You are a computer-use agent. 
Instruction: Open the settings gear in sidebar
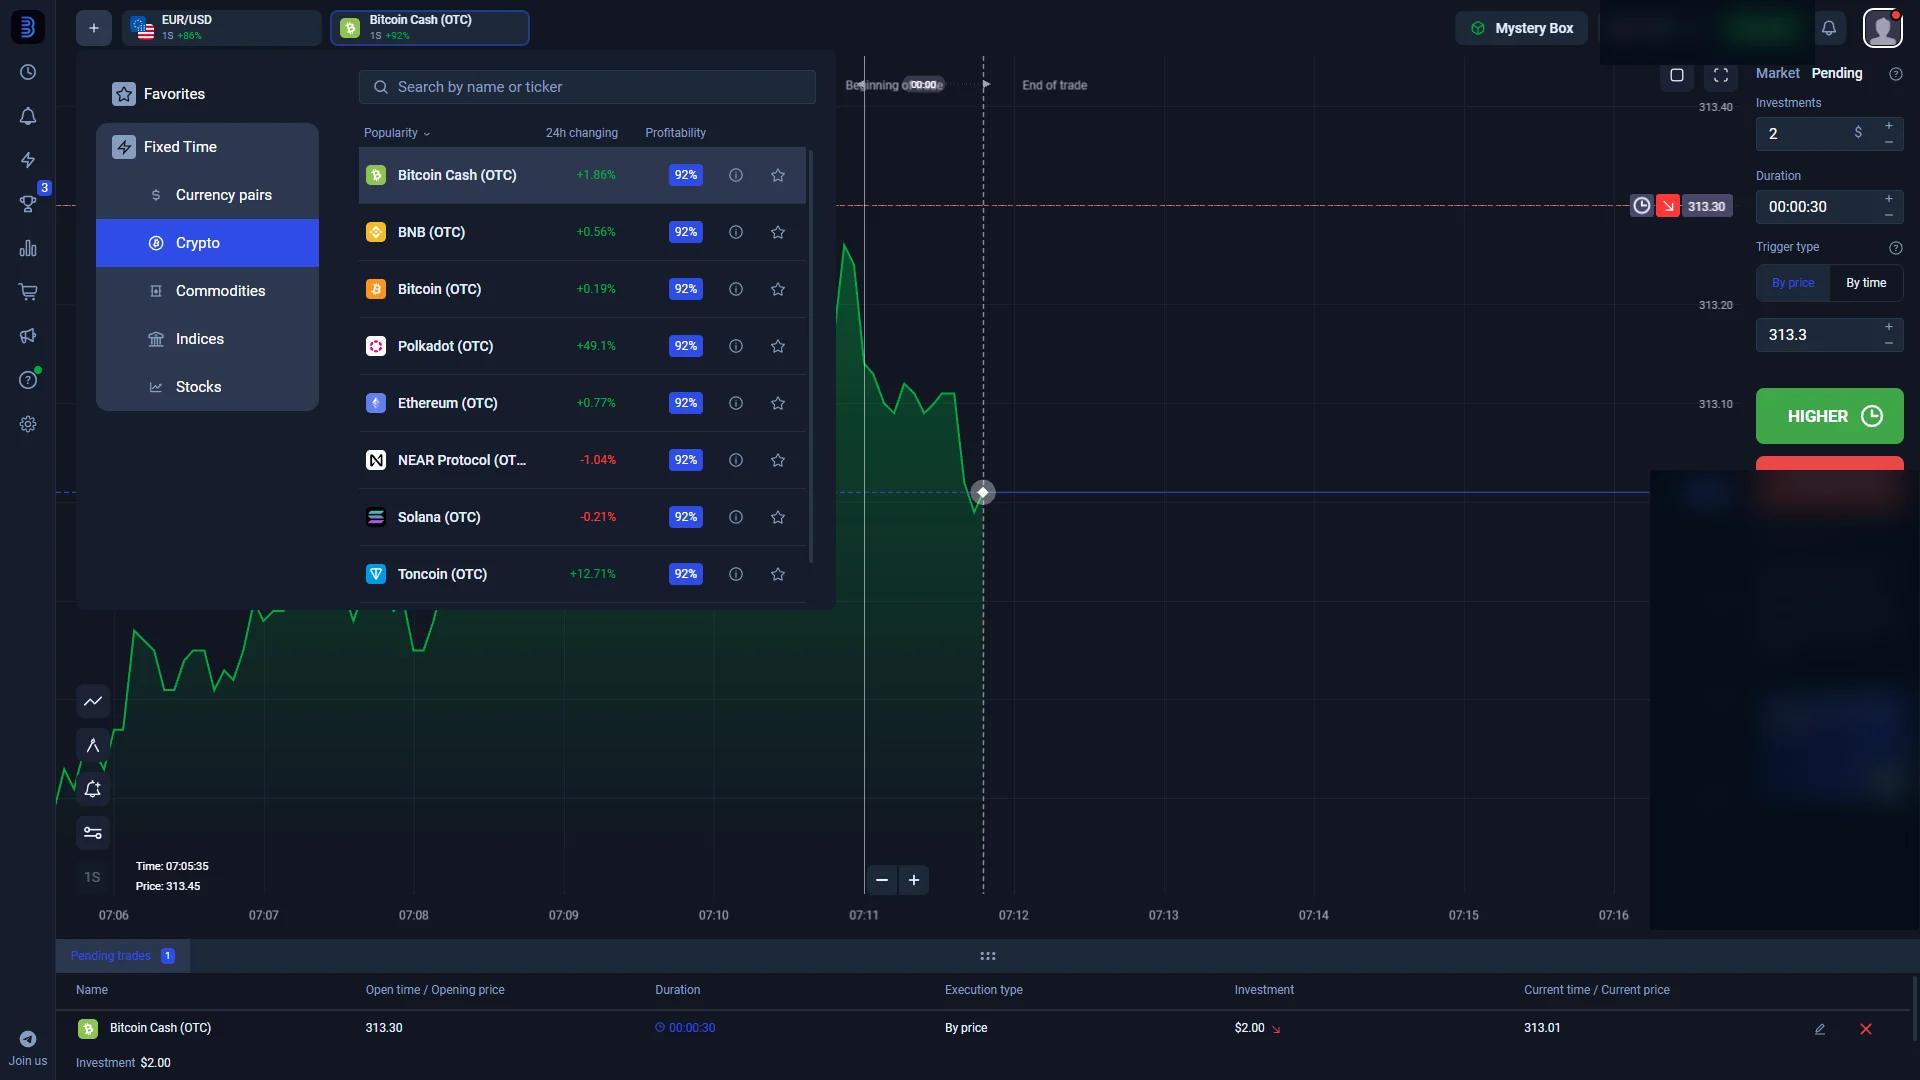pos(28,424)
